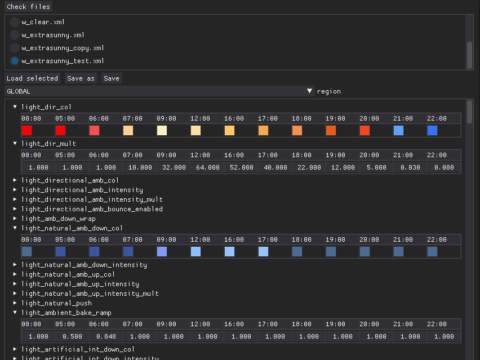The image size is (480, 360).
Task: Click light_dir_mult value 22.000 at 18:00
Action: (309, 167)
